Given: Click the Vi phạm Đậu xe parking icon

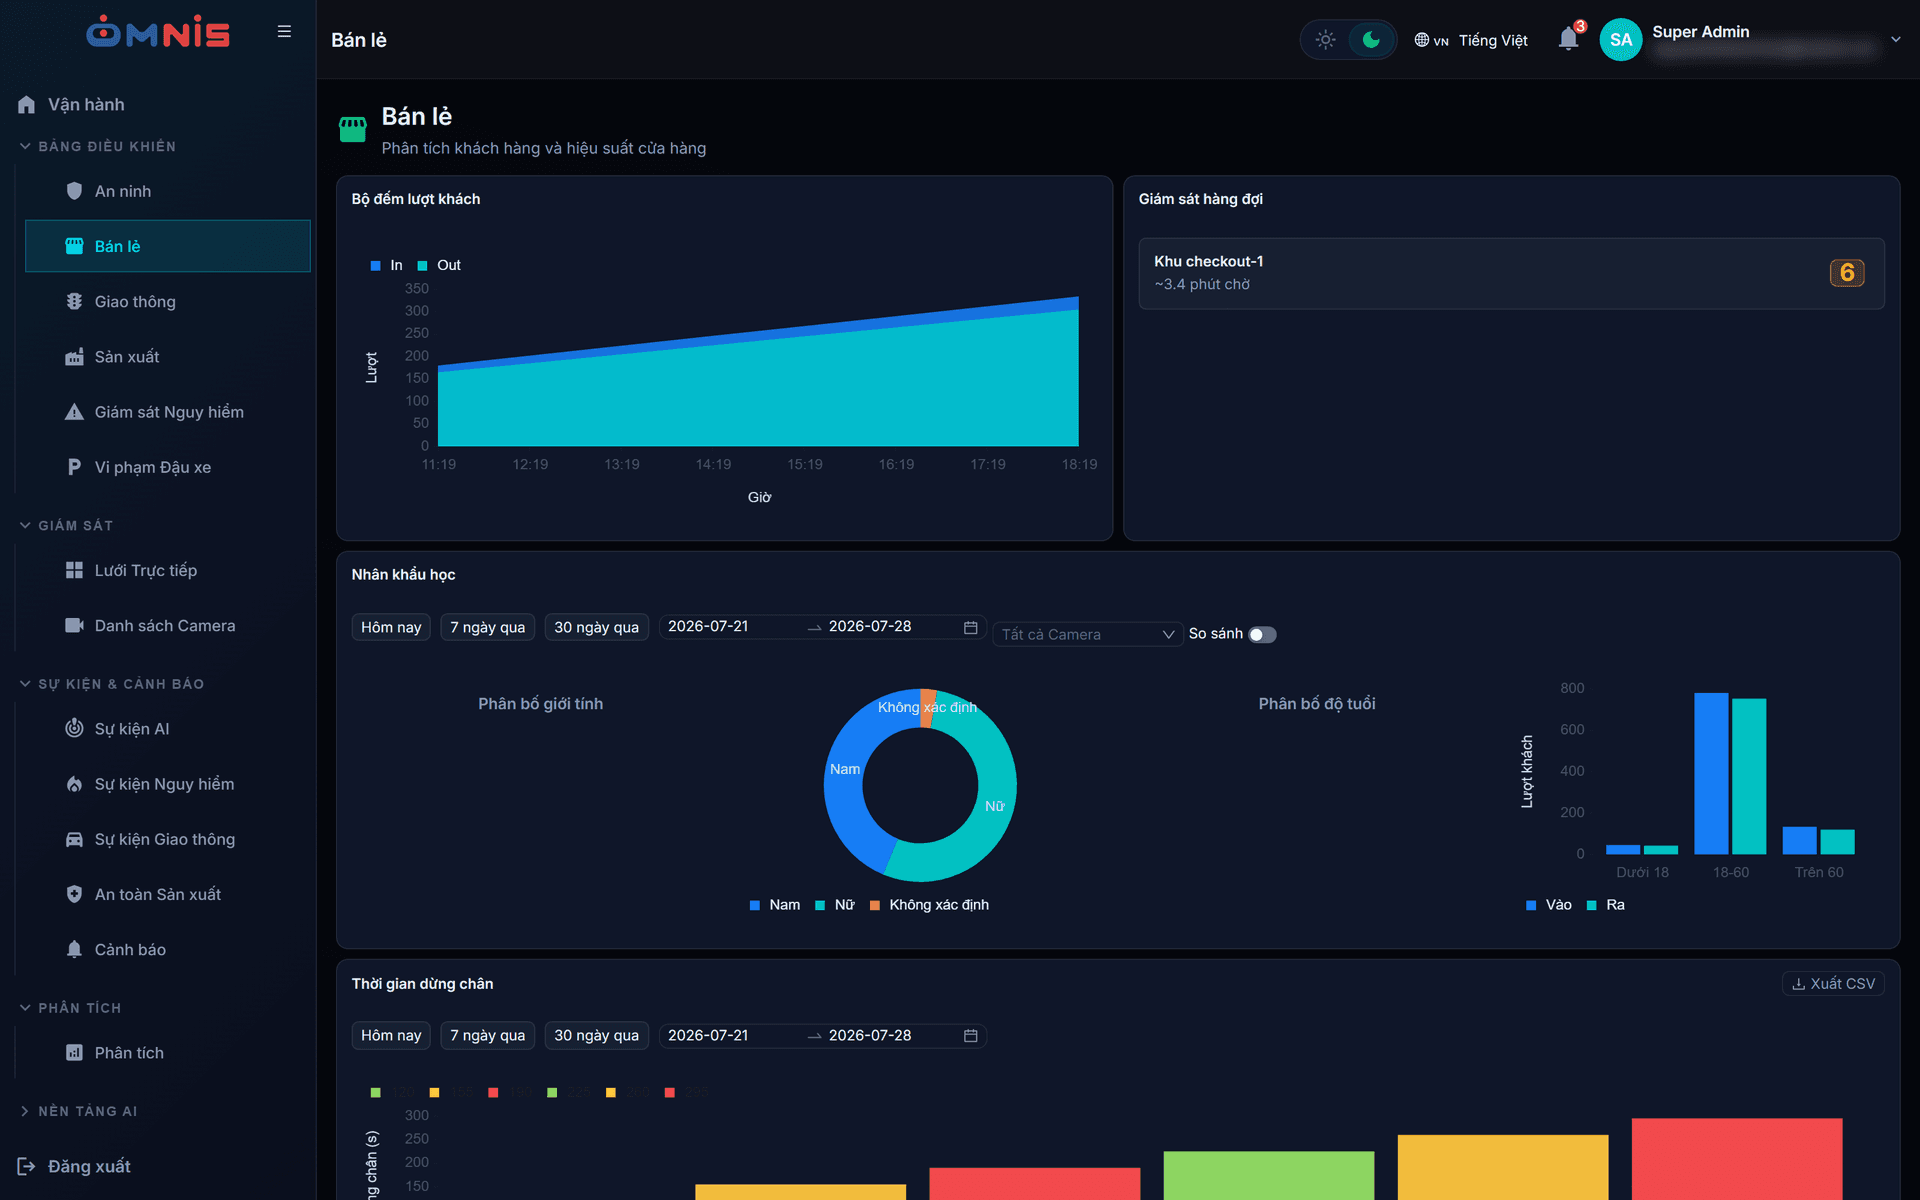Looking at the screenshot, I should (74, 467).
